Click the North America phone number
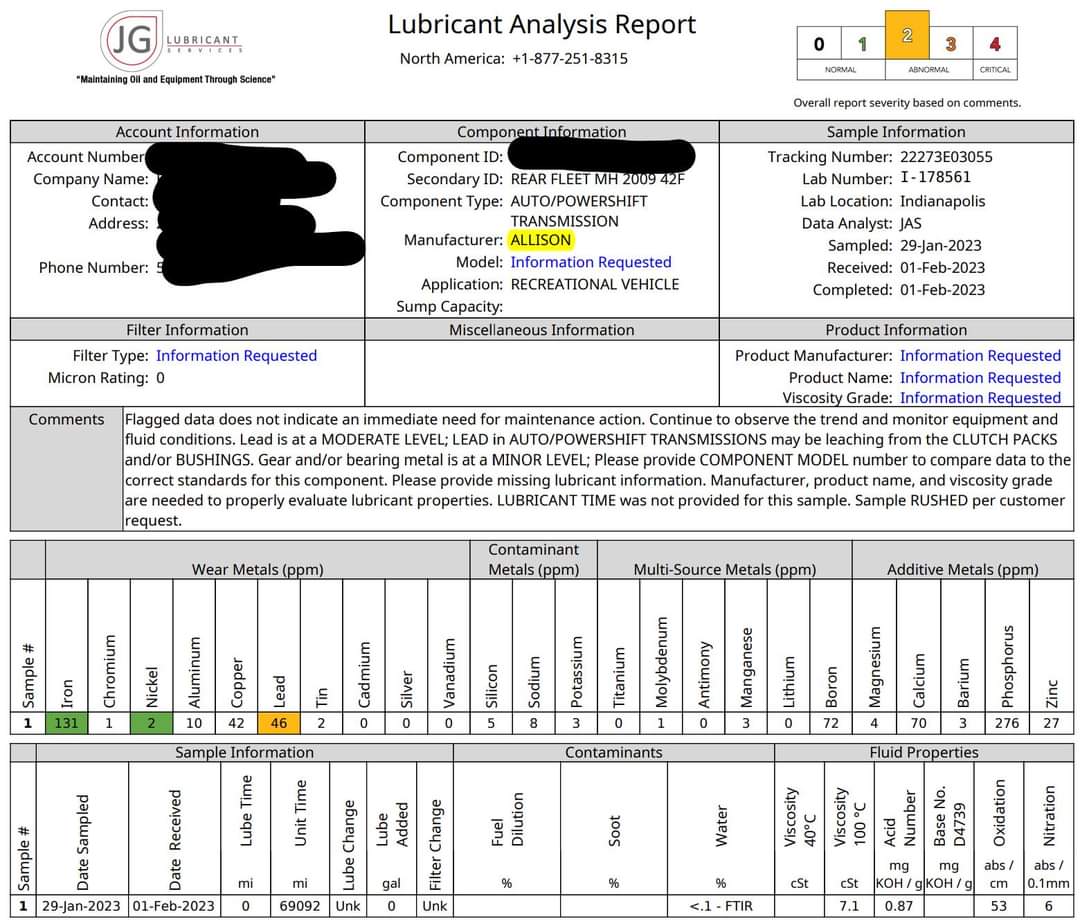Viewport: 1080px width, 921px height. coord(569,58)
